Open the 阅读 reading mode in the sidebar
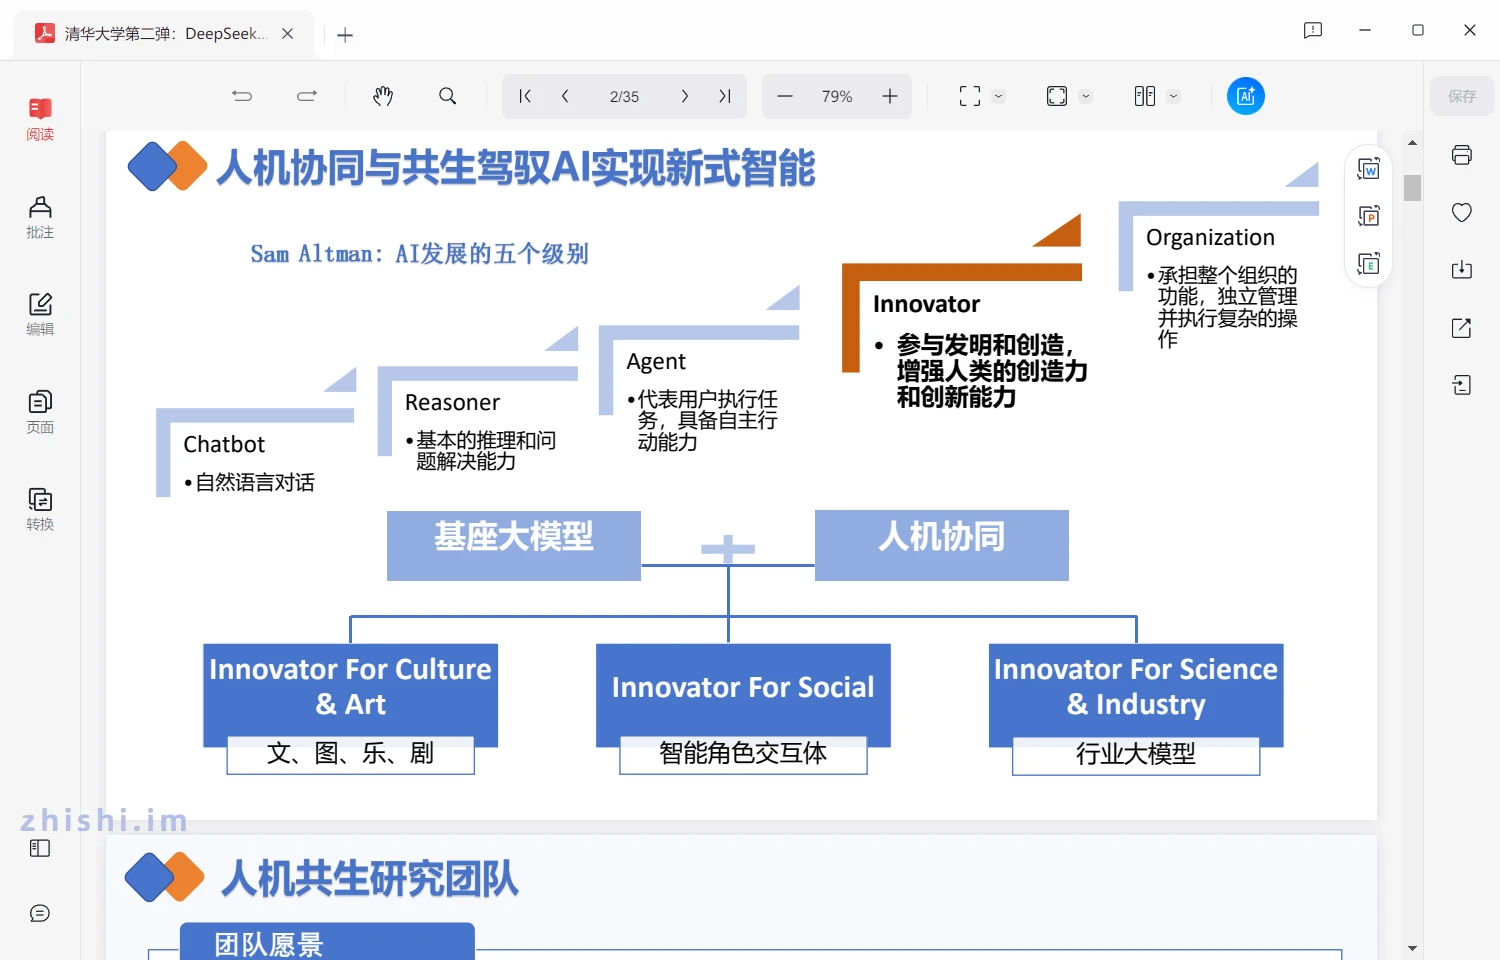Image resolution: width=1500 pixels, height=960 pixels. pos(40,120)
